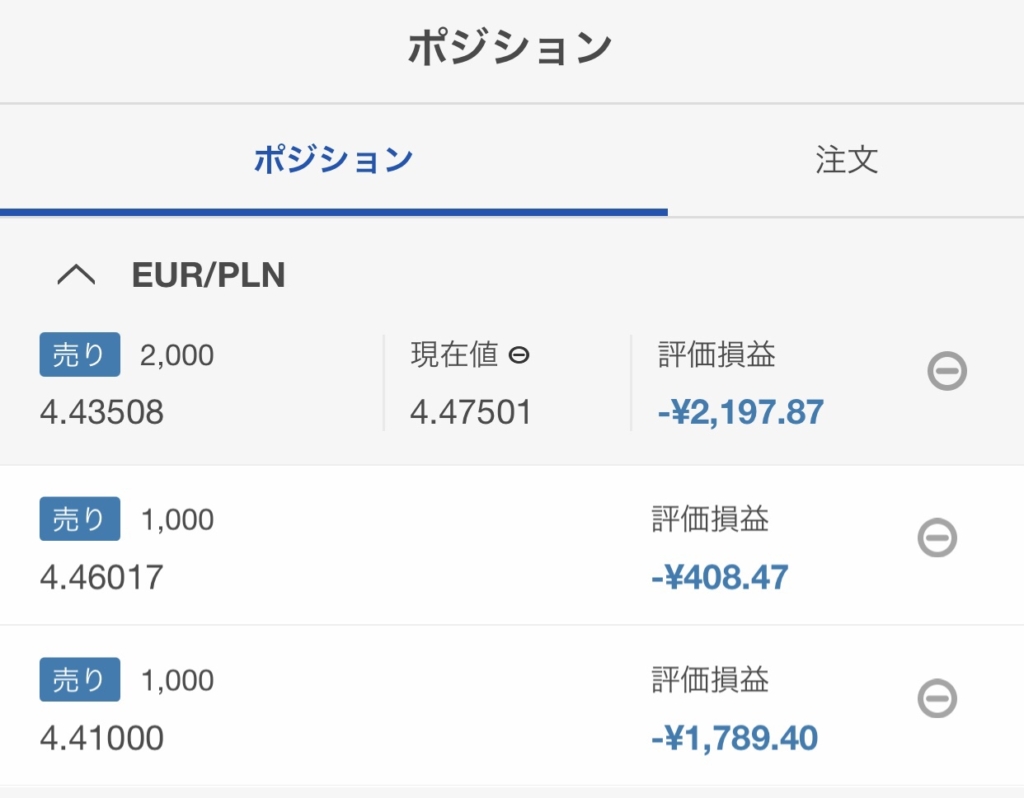
Task: Tap the 現在値 label
Action: (453, 355)
